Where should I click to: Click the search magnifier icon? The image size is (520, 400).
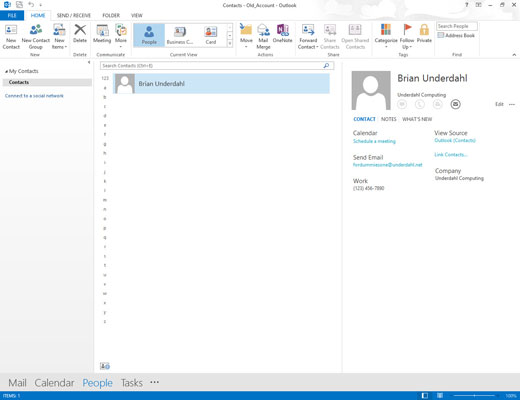tap(326, 66)
